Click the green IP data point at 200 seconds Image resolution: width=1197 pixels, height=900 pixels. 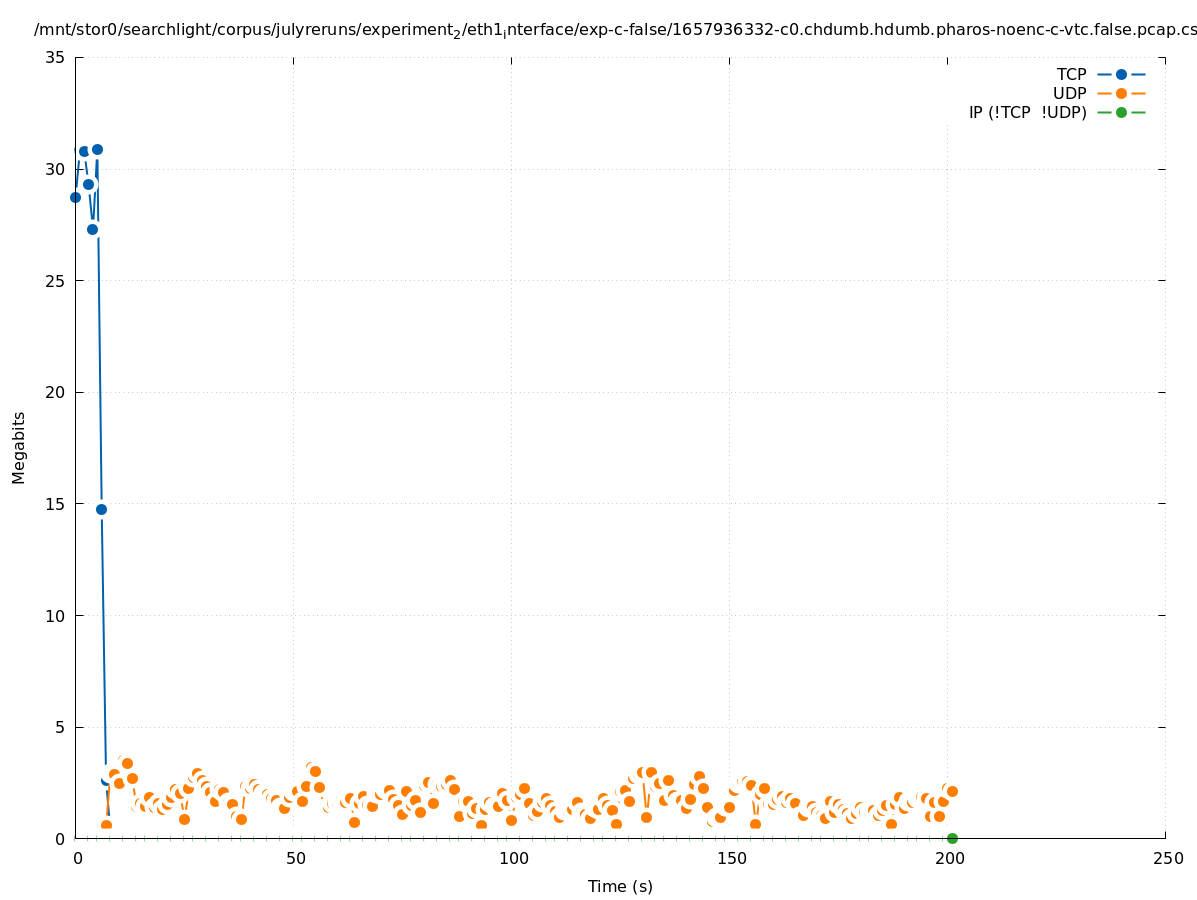pos(952,838)
